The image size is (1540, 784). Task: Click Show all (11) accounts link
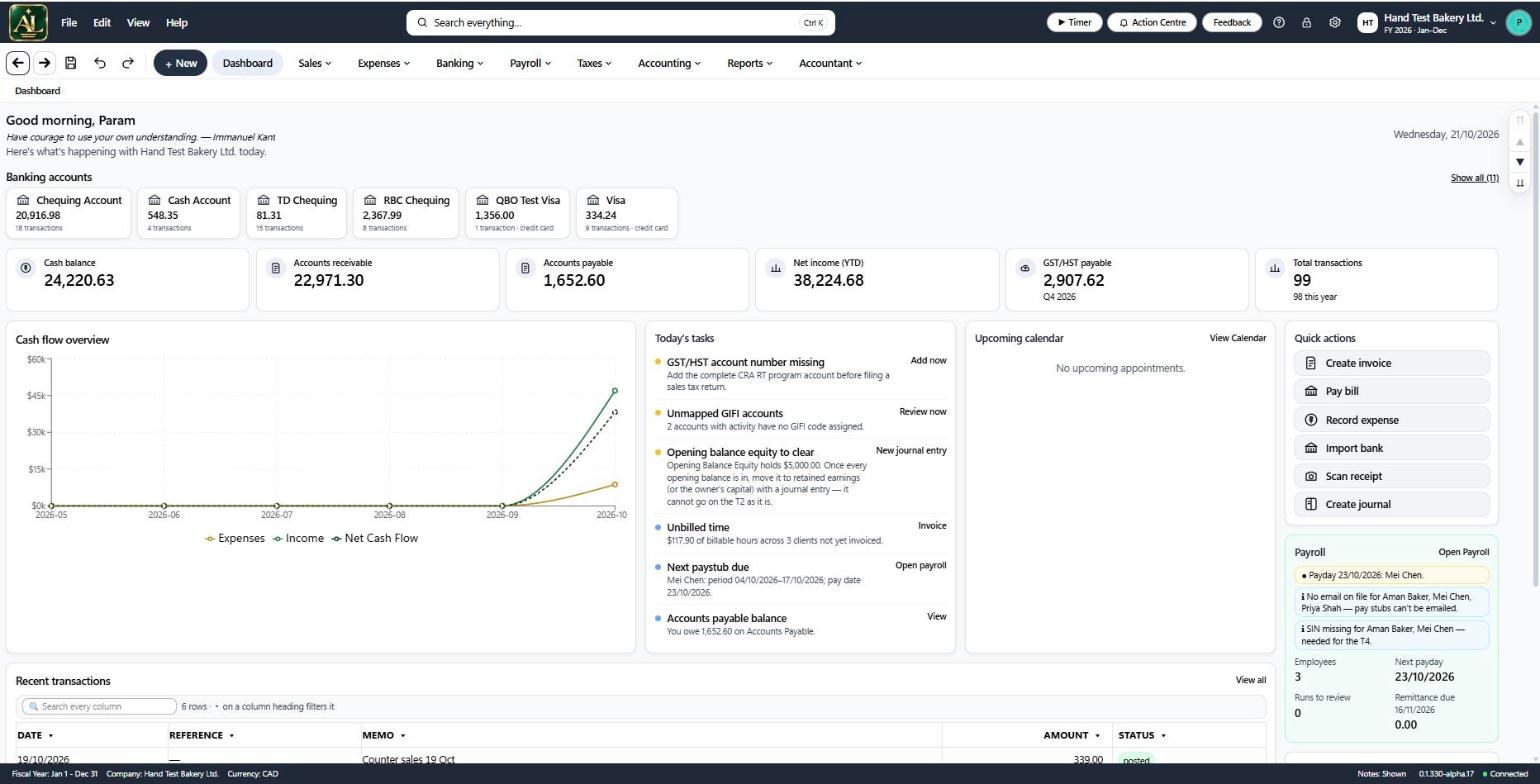click(x=1474, y=178)
